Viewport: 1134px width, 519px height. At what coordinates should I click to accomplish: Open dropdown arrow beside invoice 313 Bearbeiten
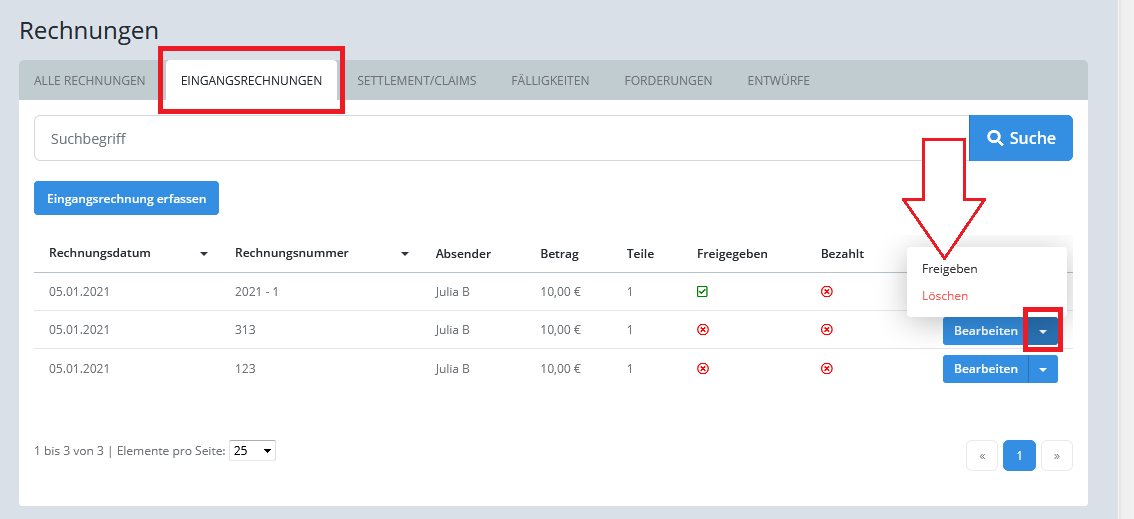(1043, 331)
